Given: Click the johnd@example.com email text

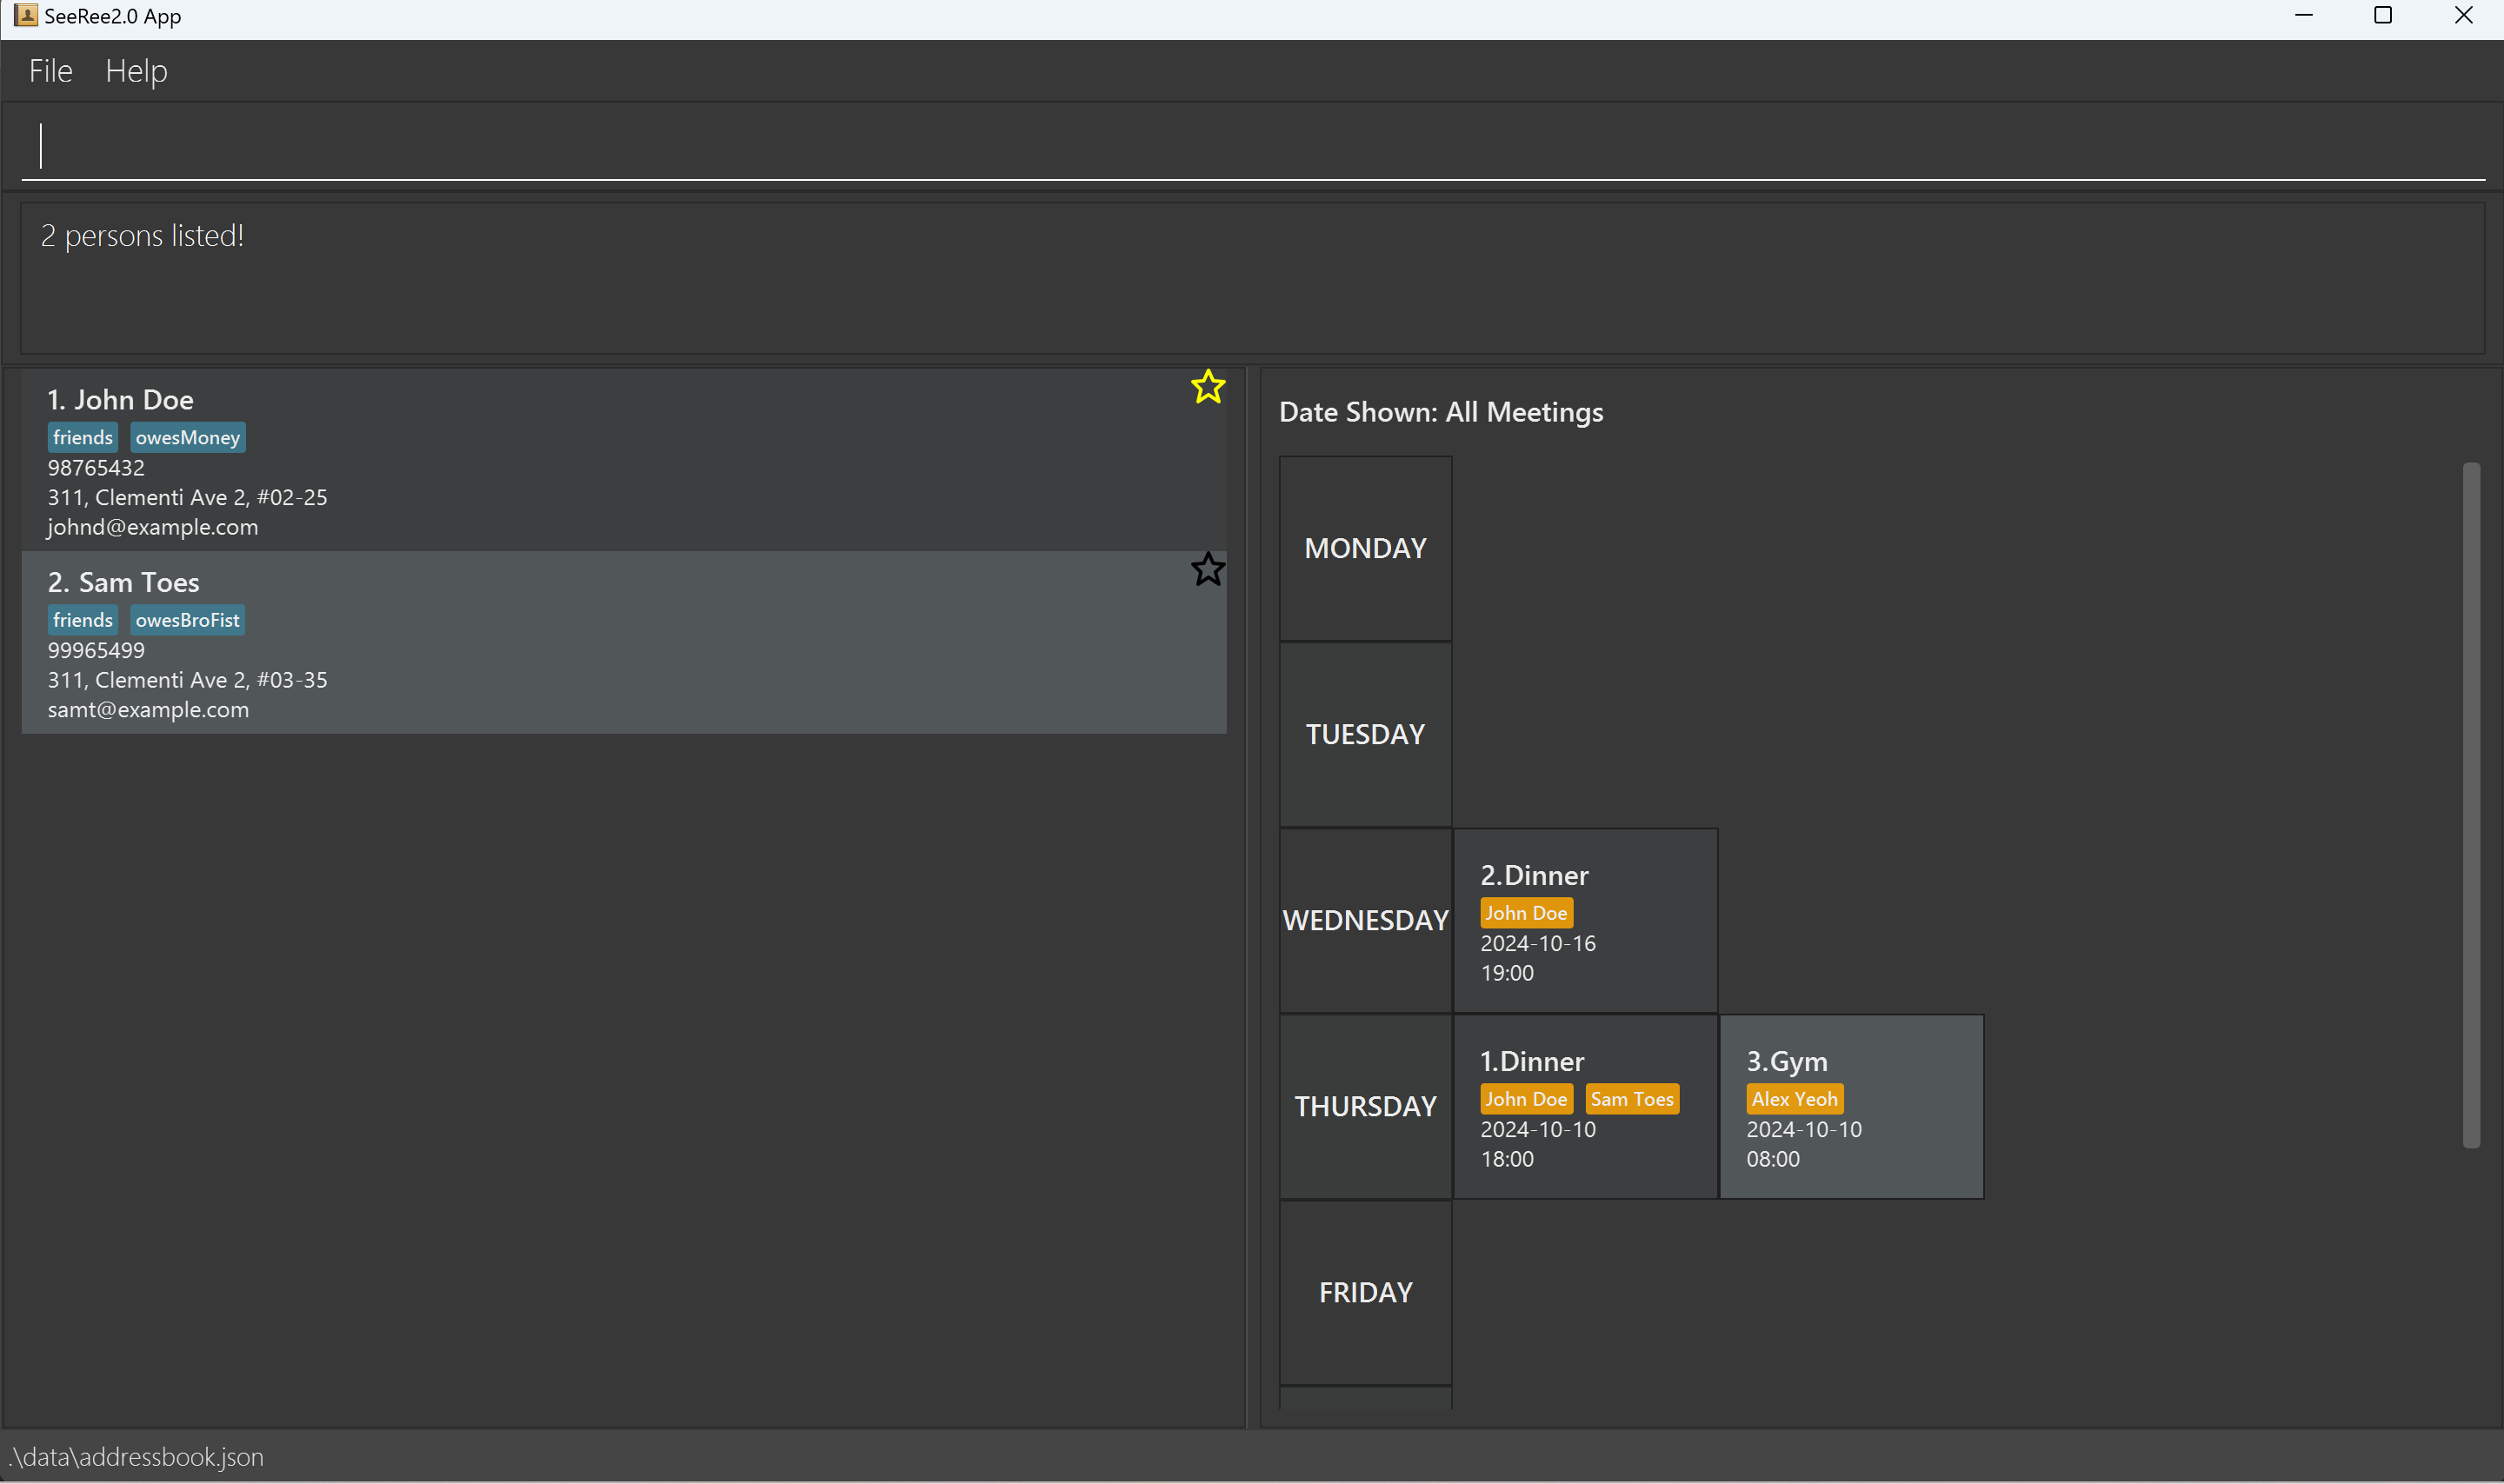Looking at the screenshot, I should tap(152, 527).
